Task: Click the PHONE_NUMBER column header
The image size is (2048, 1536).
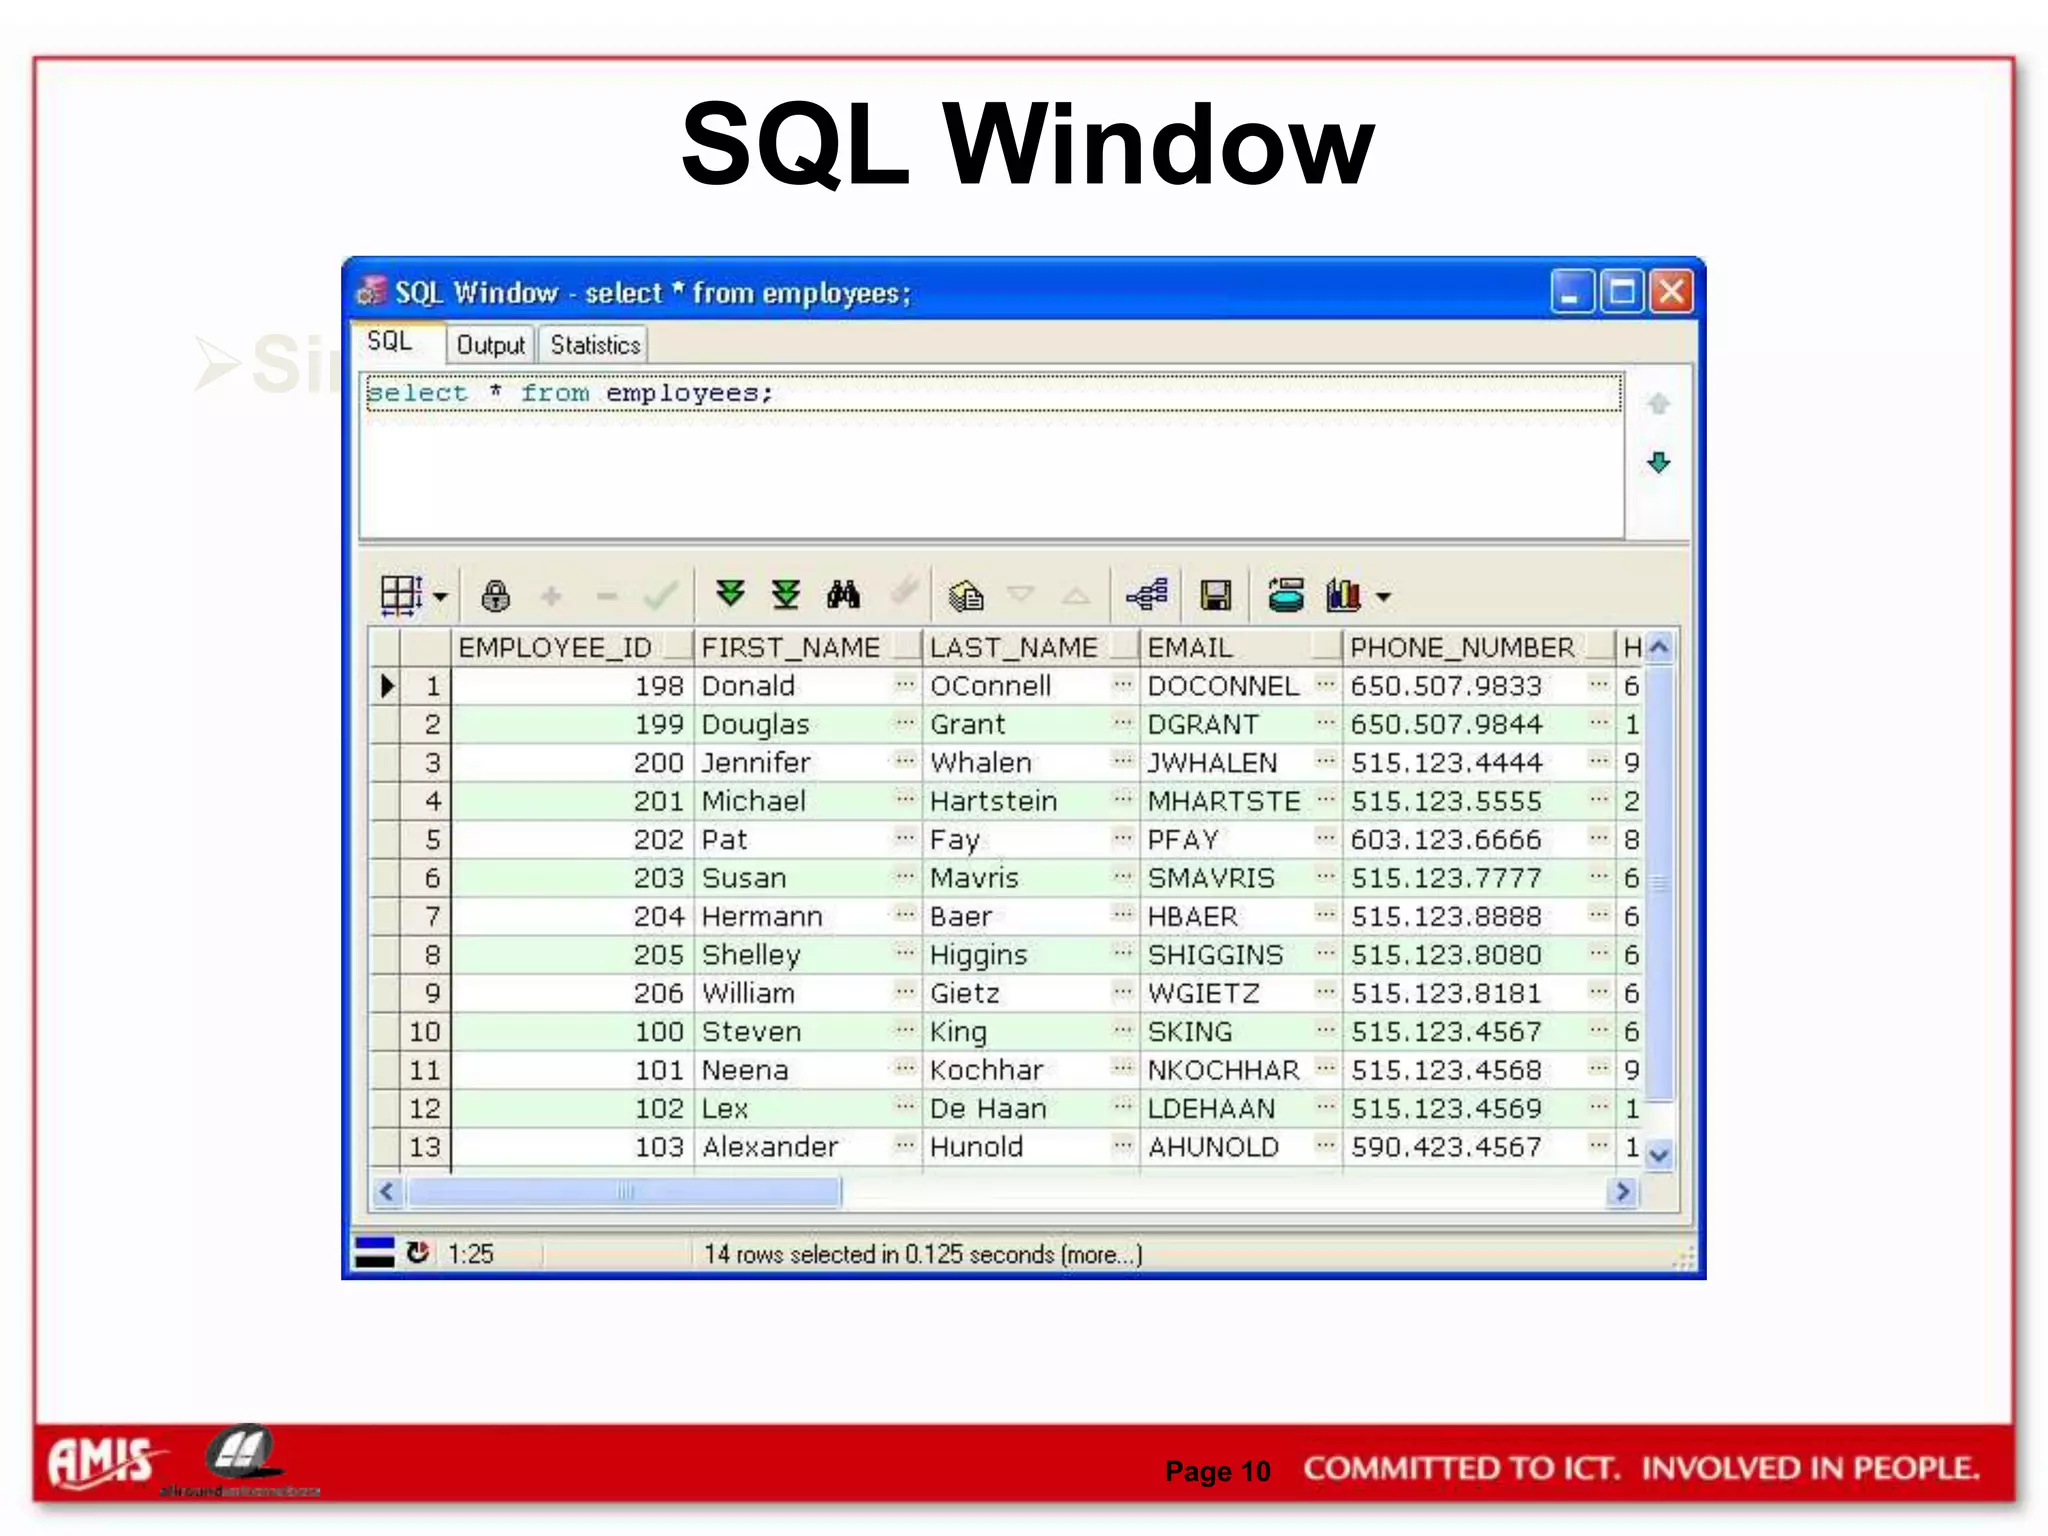Action: [x=1479, y=648]
